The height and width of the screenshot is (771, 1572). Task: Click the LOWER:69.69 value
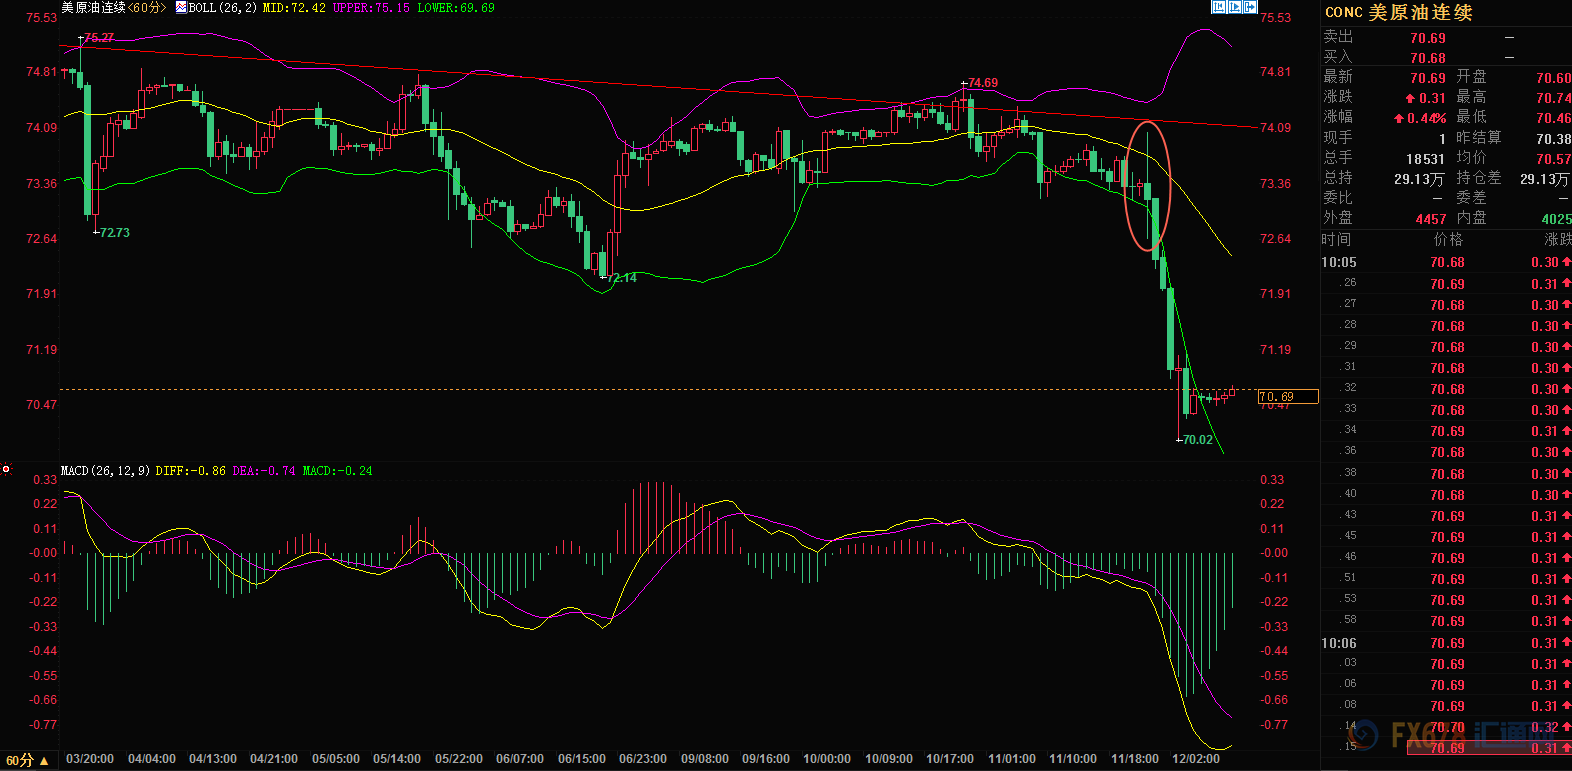[x=456, y=7]
